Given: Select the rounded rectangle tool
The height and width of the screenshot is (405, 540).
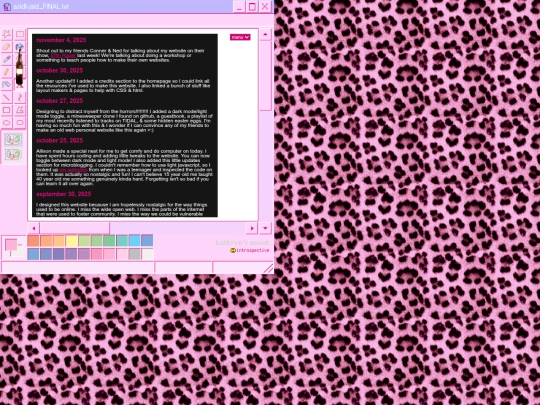Looking at the screenshot, I should 20,123.
